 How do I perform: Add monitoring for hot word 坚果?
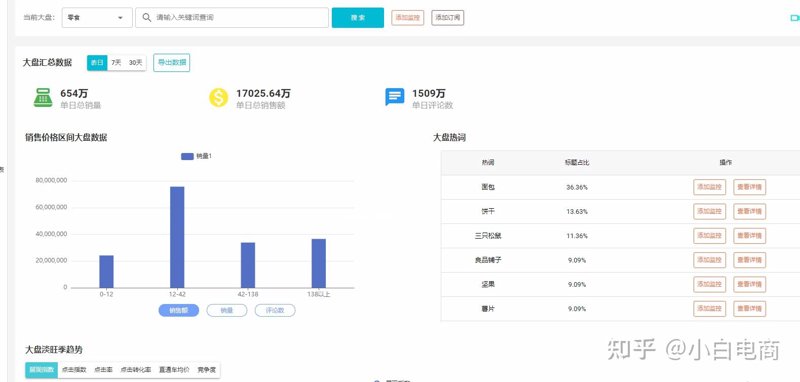[x=709, y=284]
